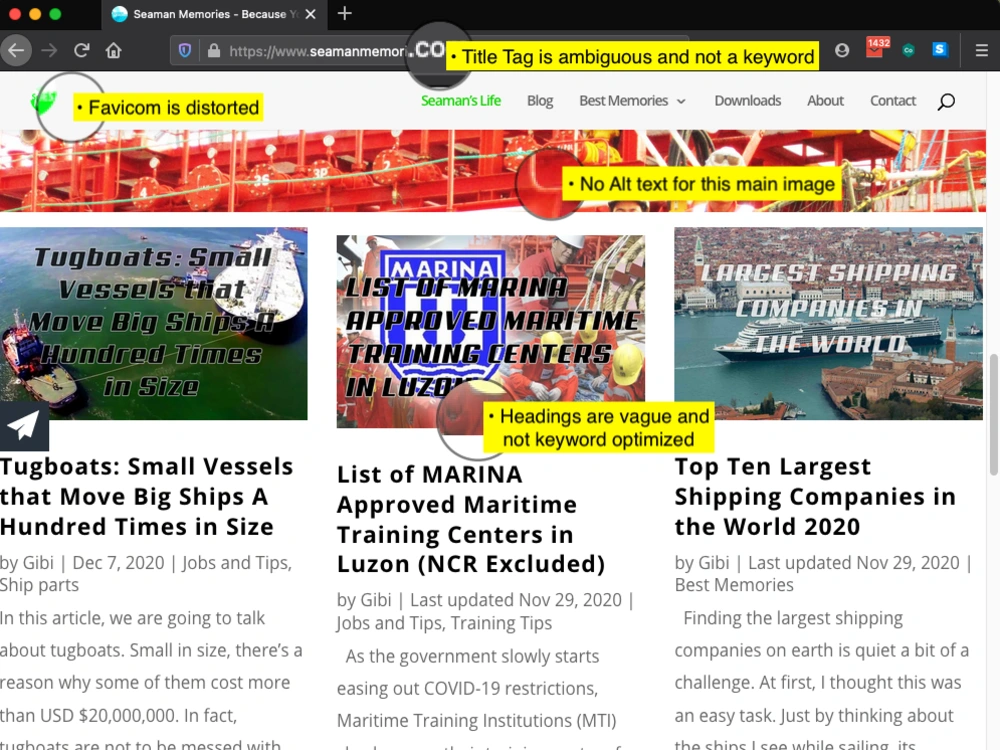Open the Tugboats: Small Vessels article title

pyautogui.click(x=147, y=496)
